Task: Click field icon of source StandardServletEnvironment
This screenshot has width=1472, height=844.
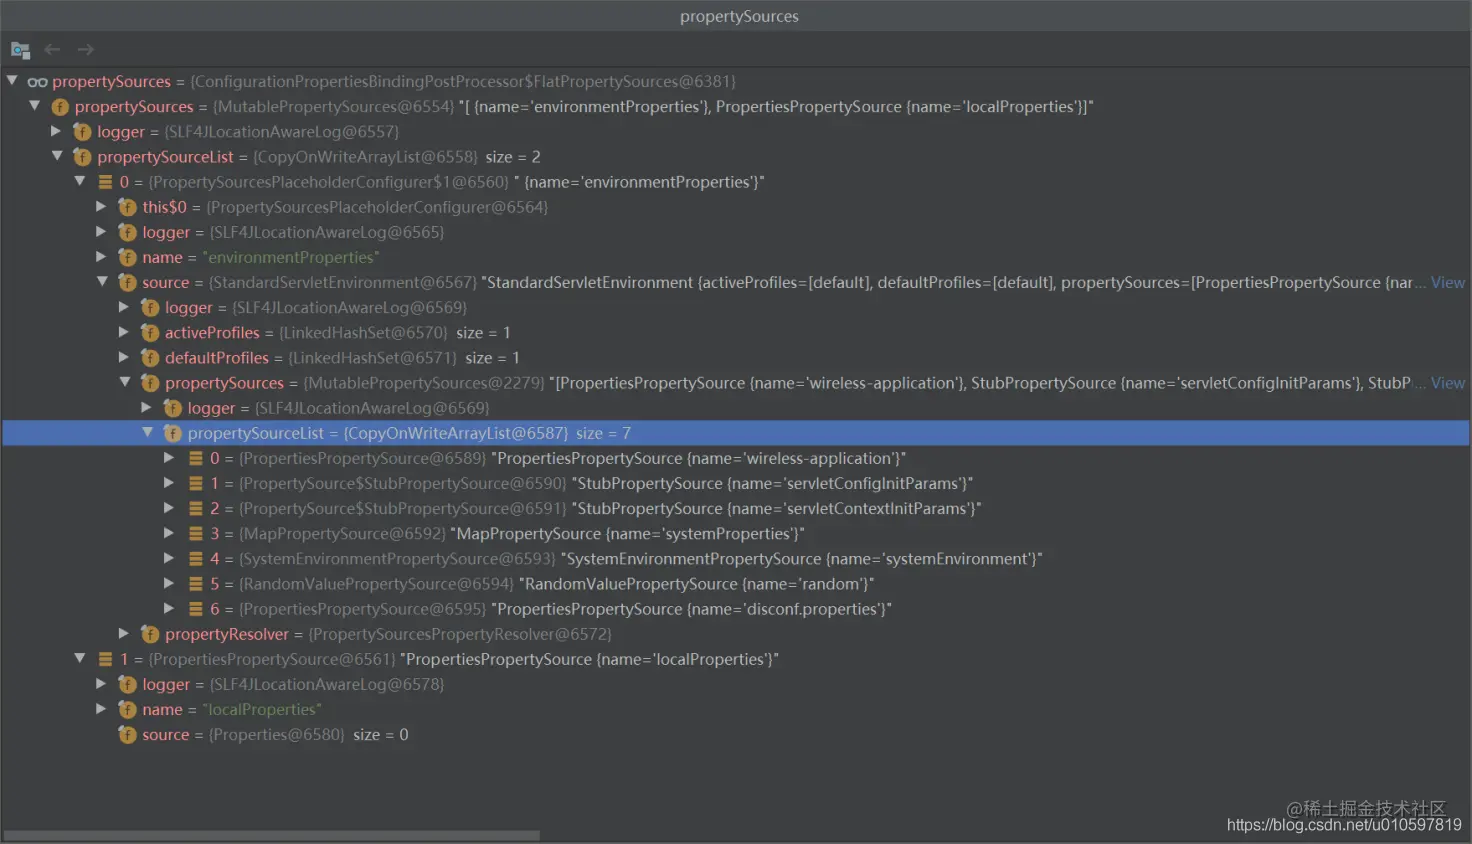Action: [127, 282]
